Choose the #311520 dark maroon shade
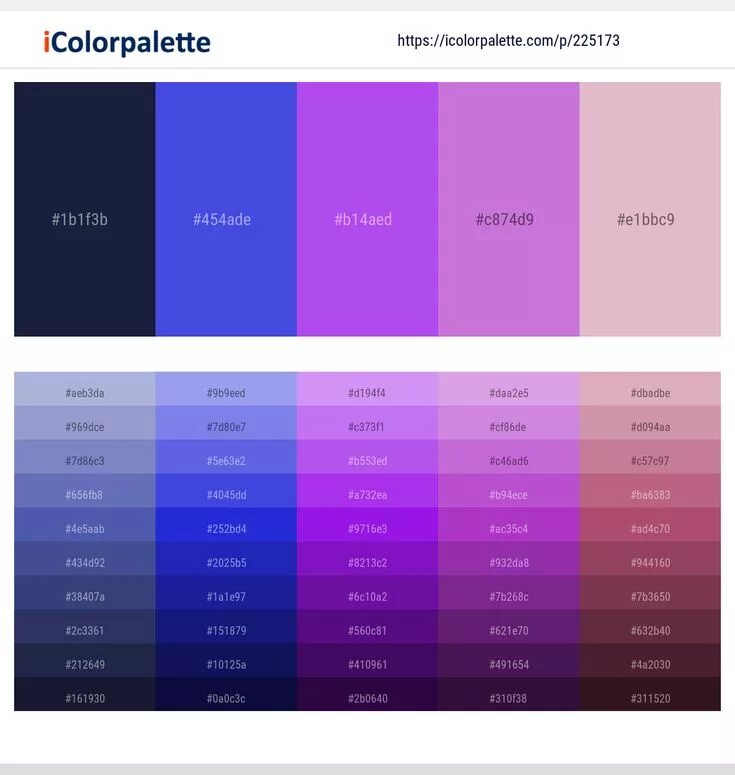Screen dimensions: 735x775 pyautogui.click(x=650, y=694)
